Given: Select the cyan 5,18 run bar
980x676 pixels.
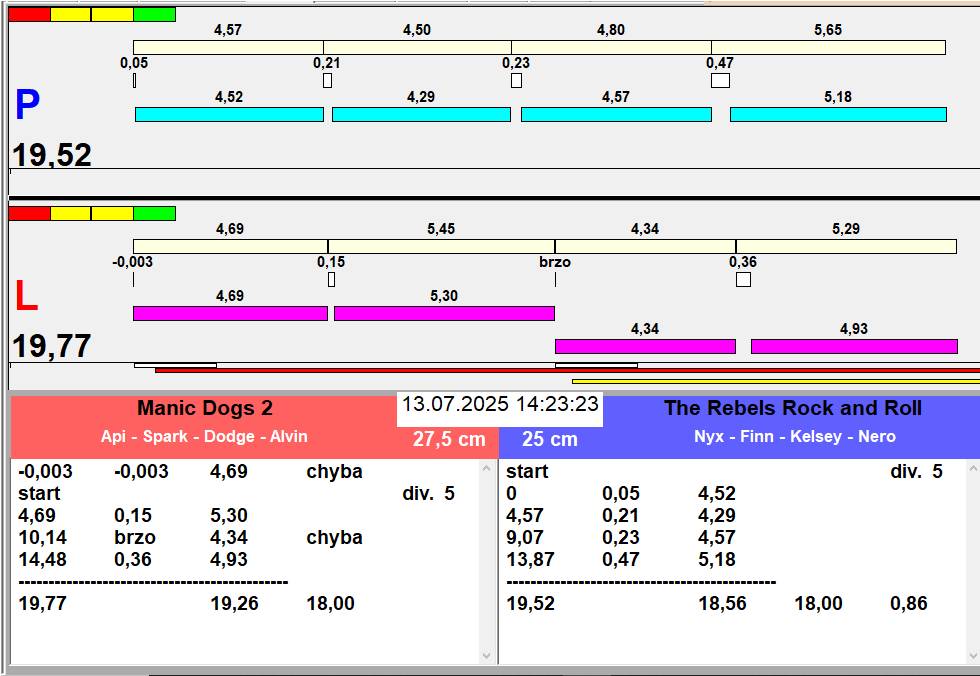Looking at the screenshot, I should coord(838,115).
